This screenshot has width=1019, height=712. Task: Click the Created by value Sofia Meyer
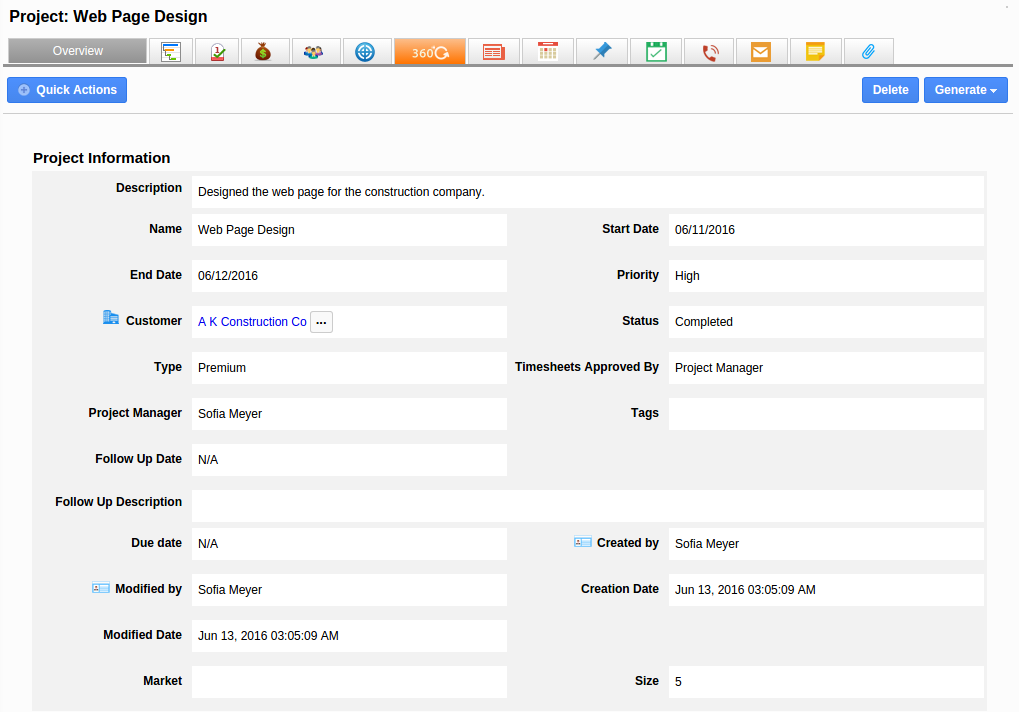[706, 544]
